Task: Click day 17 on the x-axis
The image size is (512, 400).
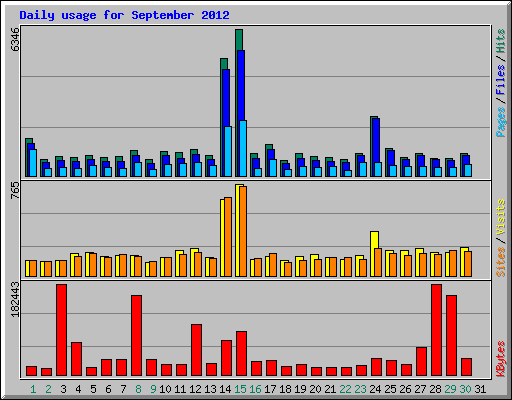Action: pyautogui.click(x=270, y=389)
